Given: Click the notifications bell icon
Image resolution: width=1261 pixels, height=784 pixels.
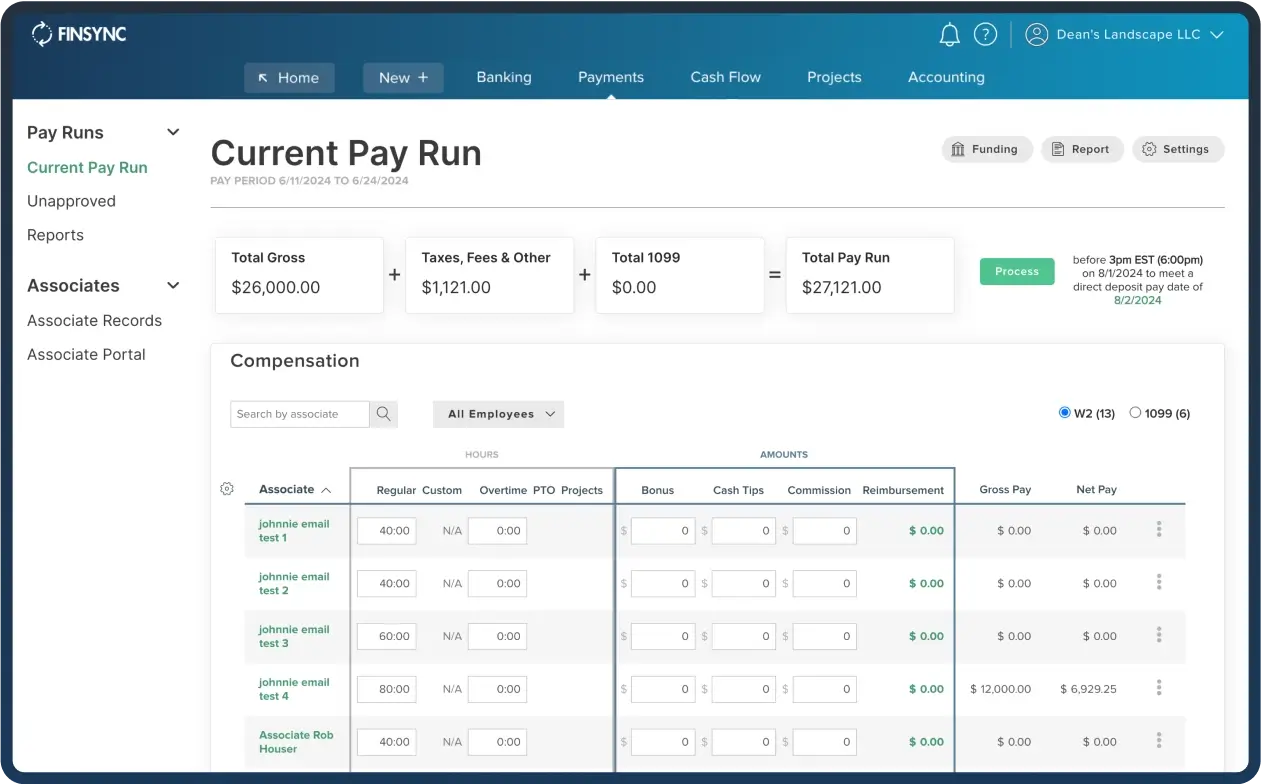Looking at the screenshot, I should [949, 35].
